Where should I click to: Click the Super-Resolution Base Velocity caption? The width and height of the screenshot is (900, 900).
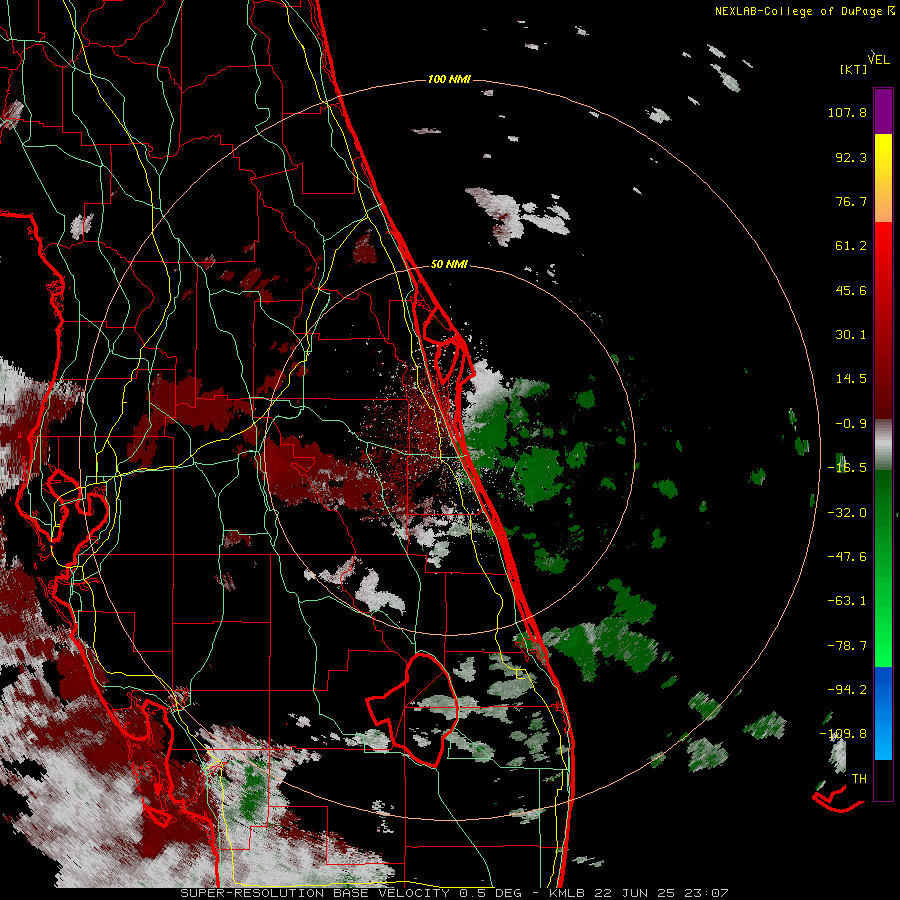click(x=454, y=893)
